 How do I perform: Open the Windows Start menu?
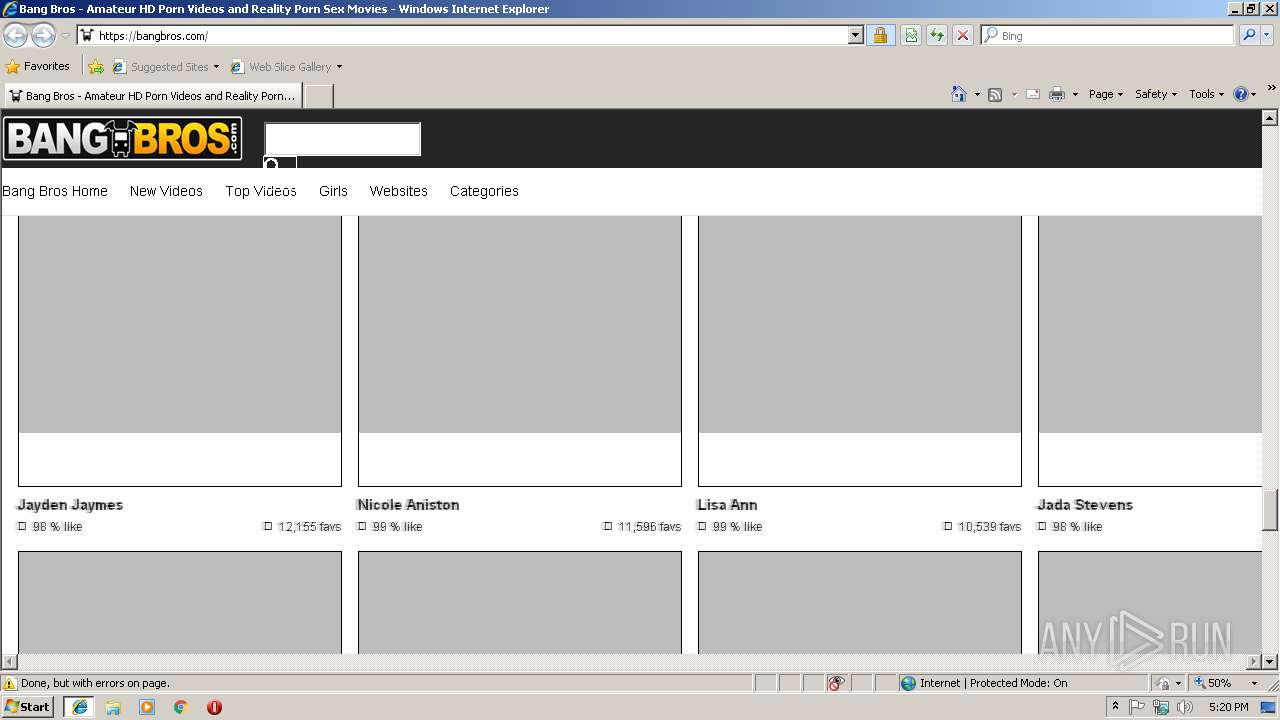tap(28, 707)
